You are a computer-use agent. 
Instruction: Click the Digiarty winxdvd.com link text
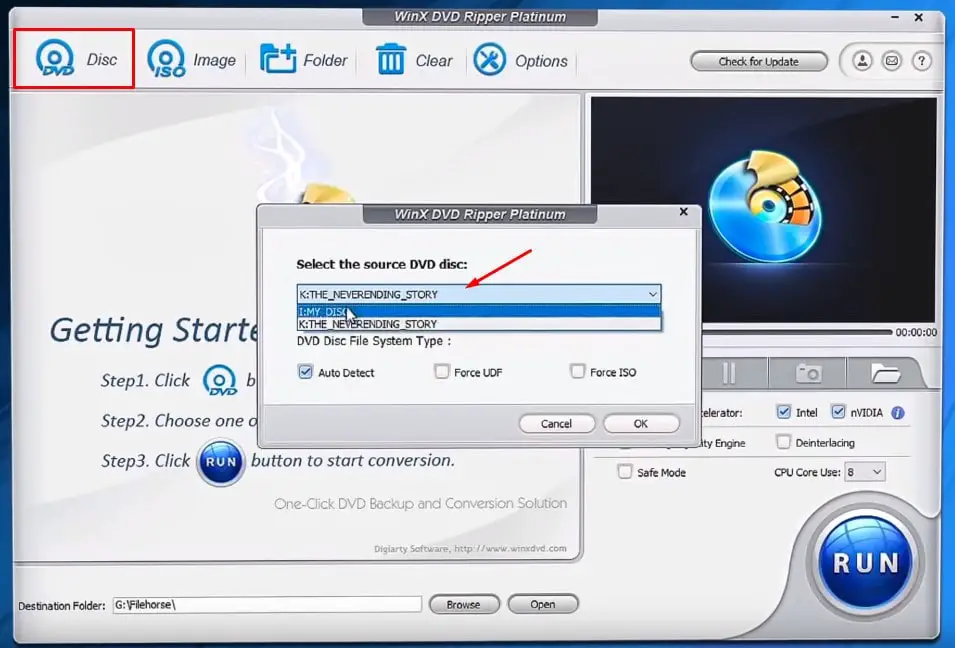[x=470, y=549]
